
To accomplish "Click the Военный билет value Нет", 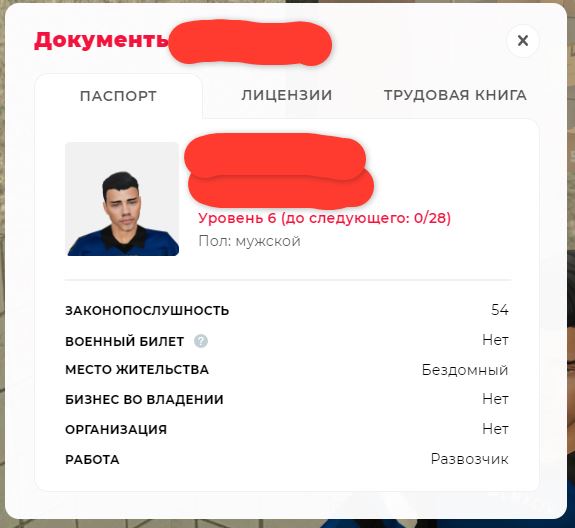I will (495, 340).
